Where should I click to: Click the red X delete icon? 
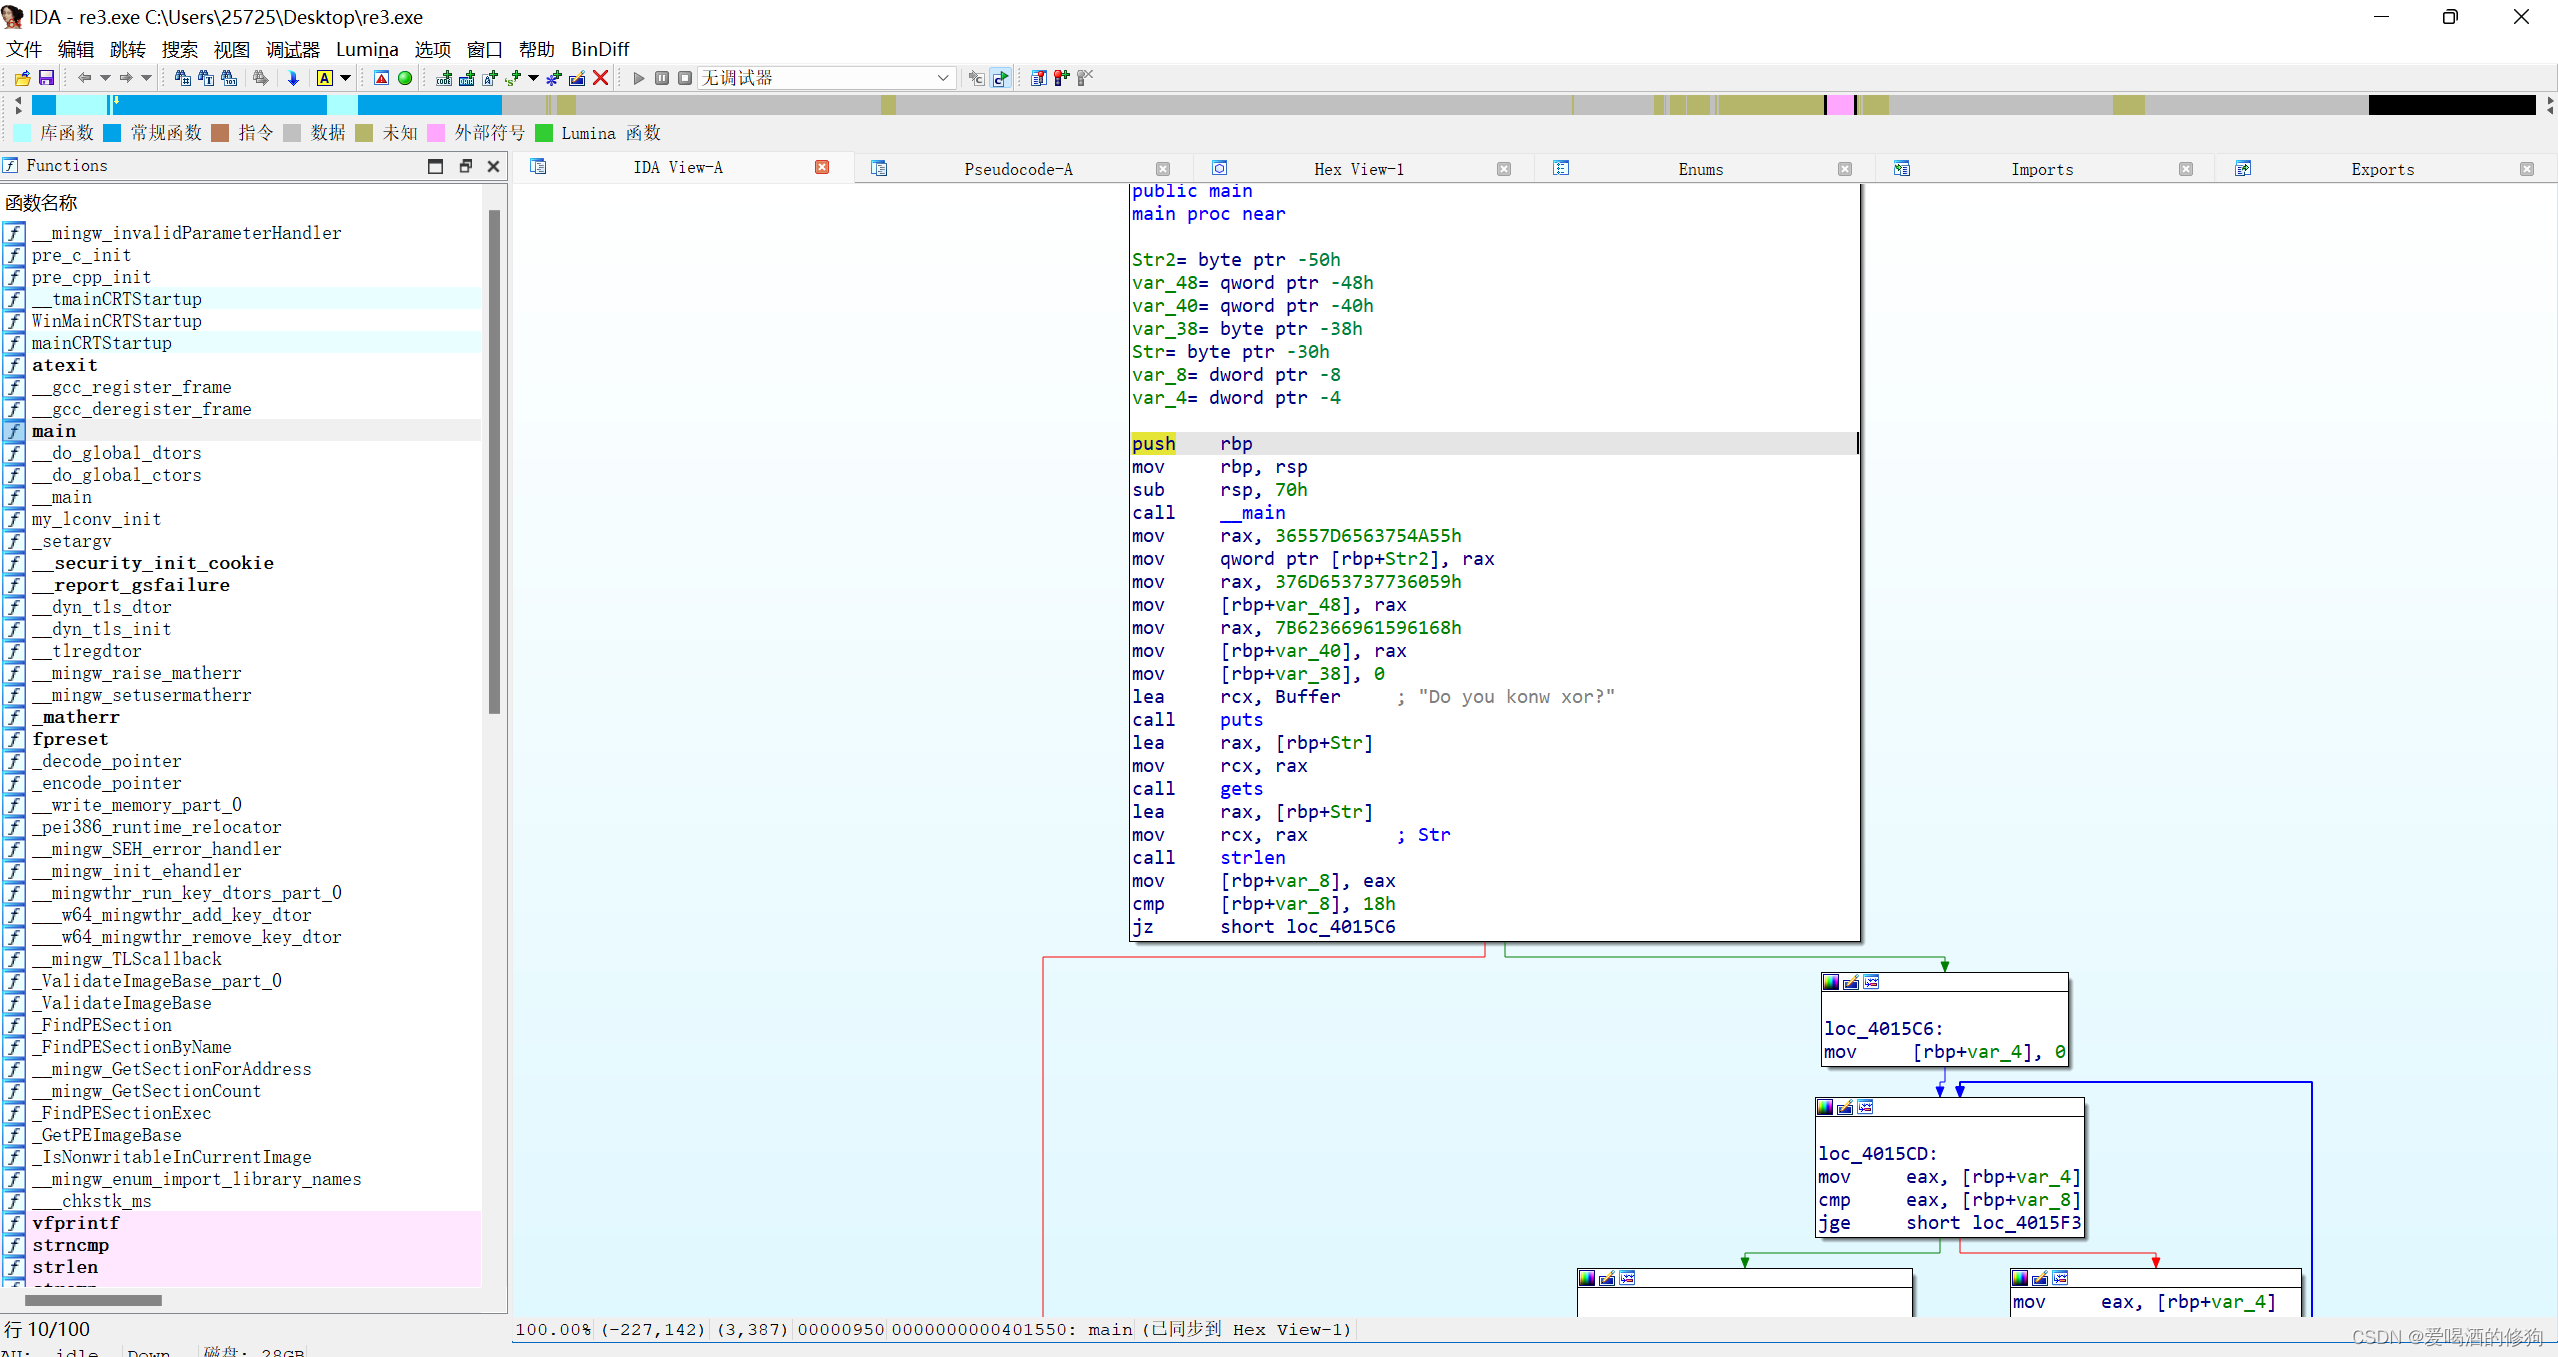click(601, 78)
